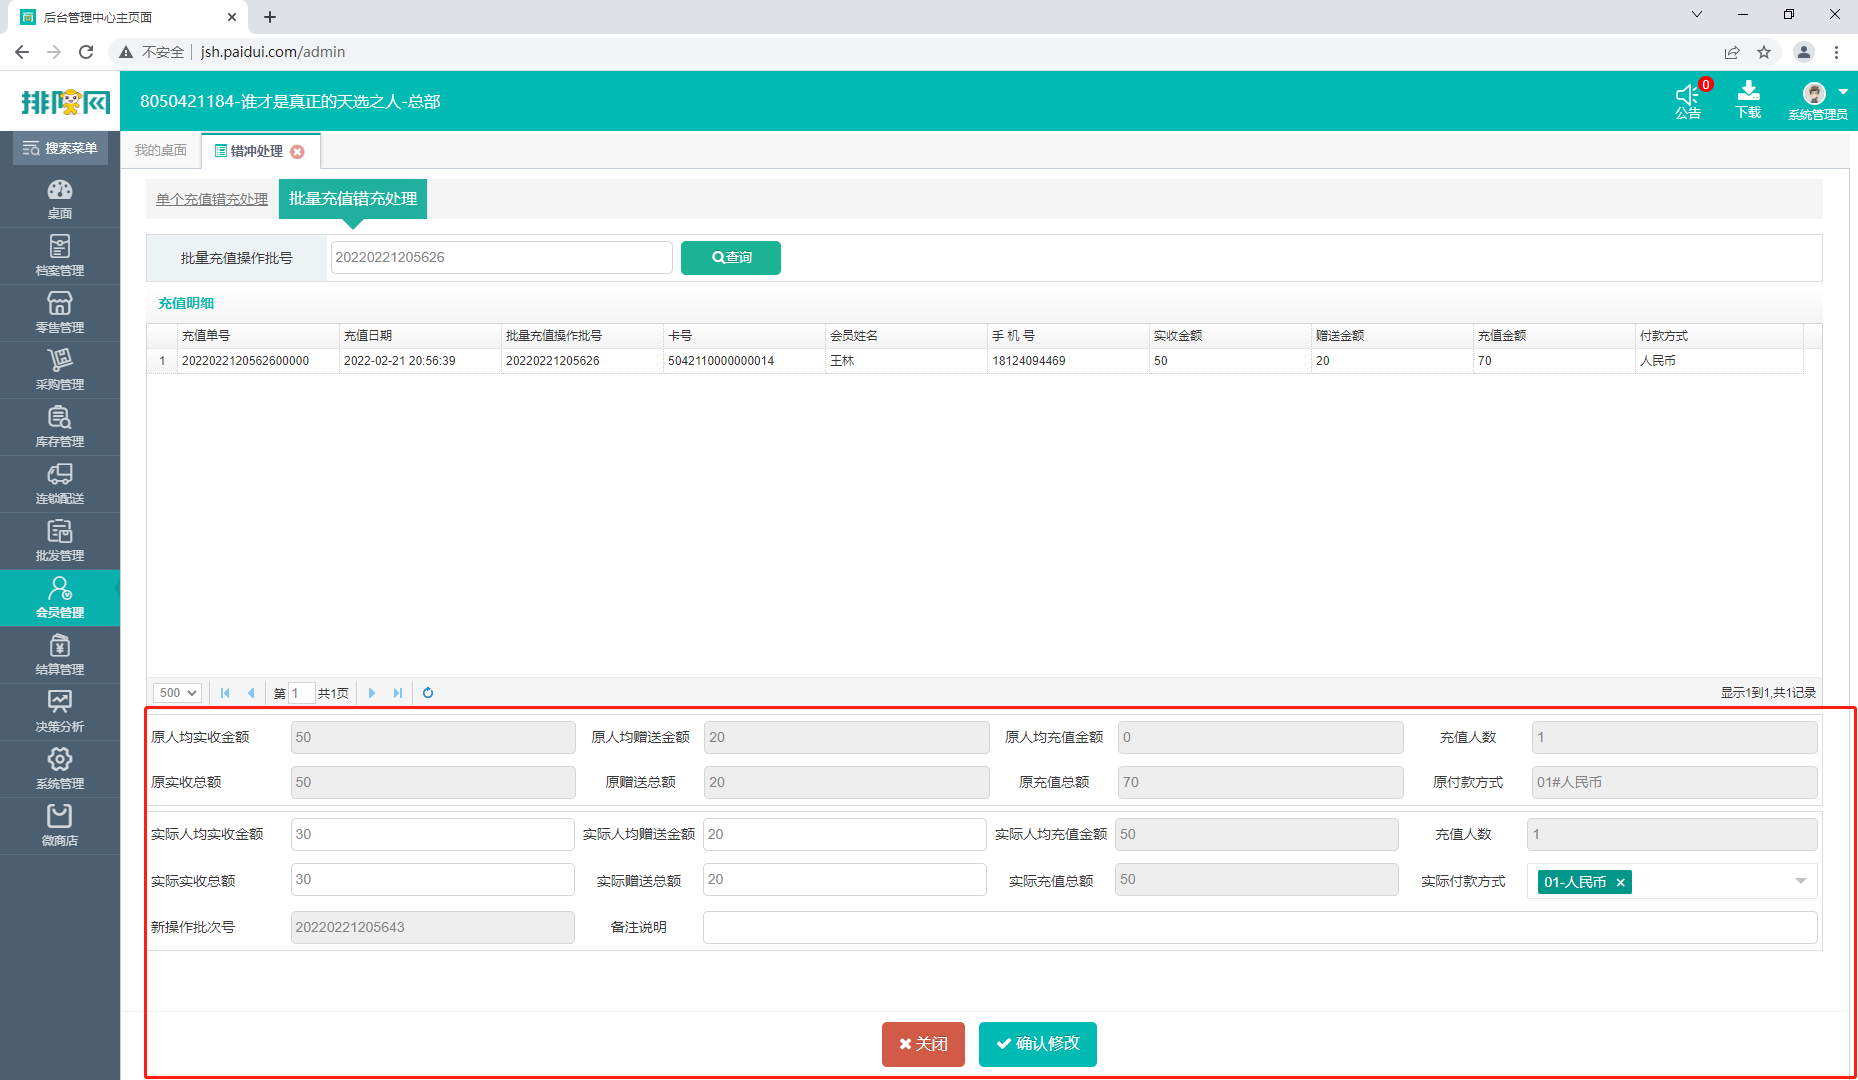Open the page size 500 dropdown

point(178,693)
